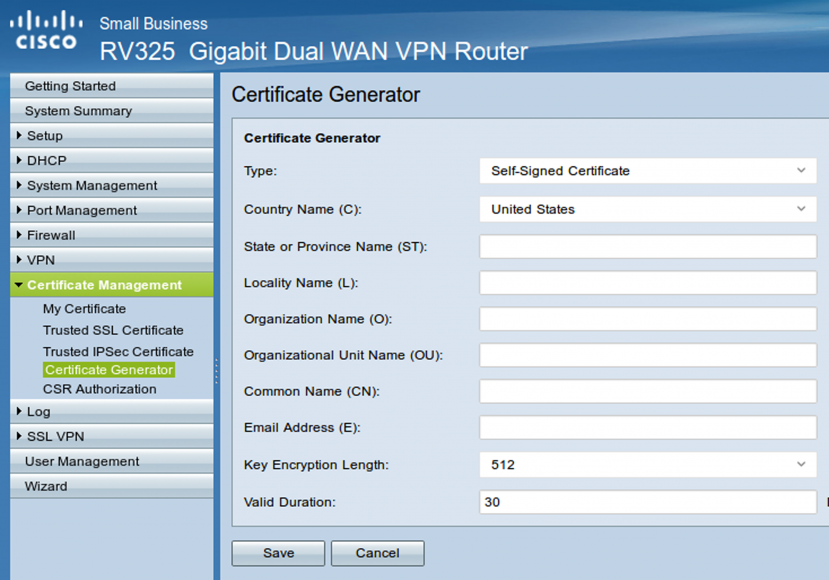829x580 pixels.
Task: Expand the VPN menu arrow
Action: click(x=19, y=260)
